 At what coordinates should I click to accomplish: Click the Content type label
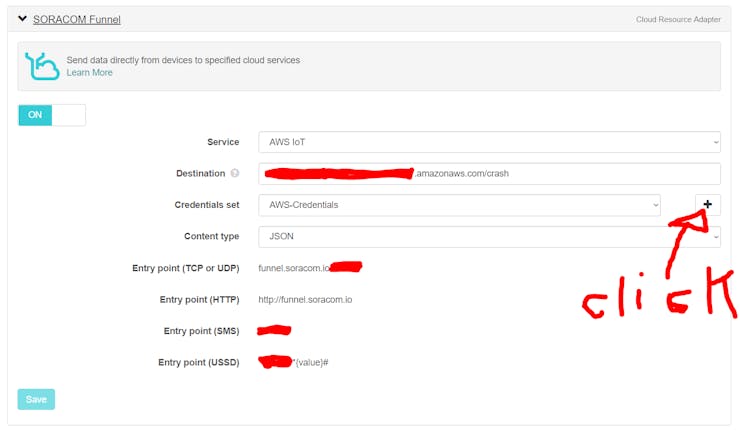pos(211,237)
